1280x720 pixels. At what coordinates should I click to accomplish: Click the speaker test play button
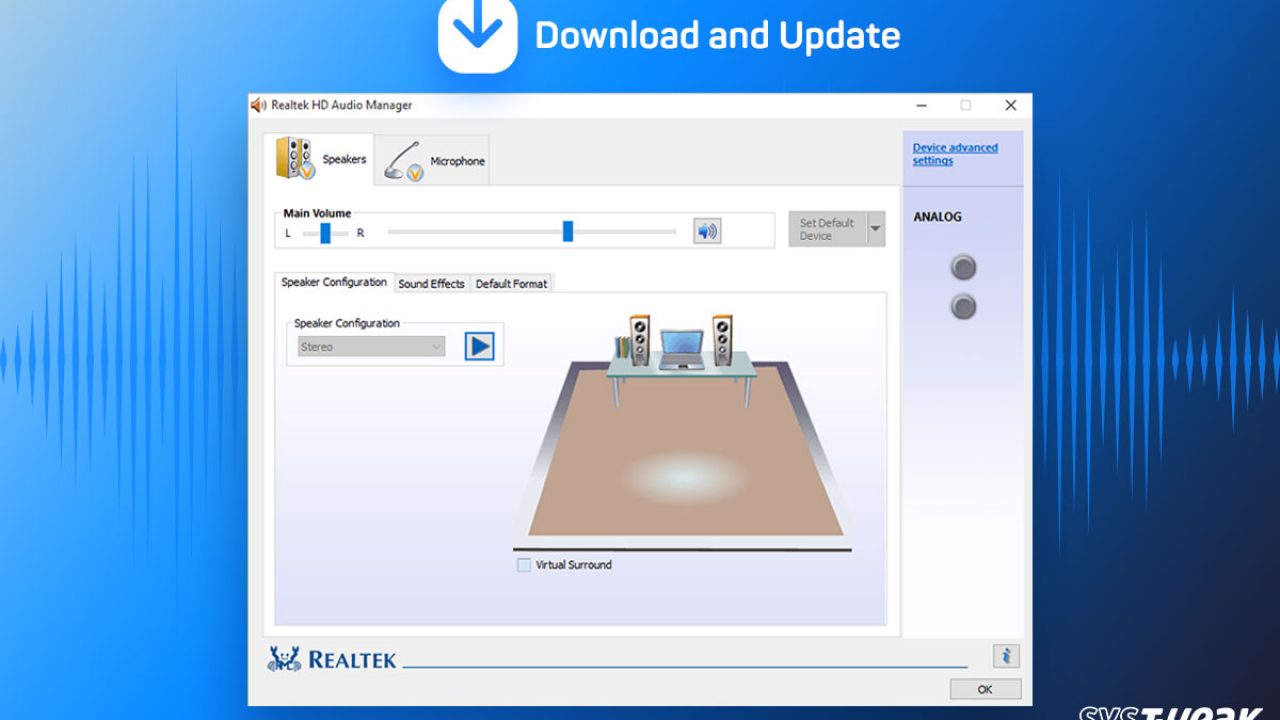(x=480, y=346)
